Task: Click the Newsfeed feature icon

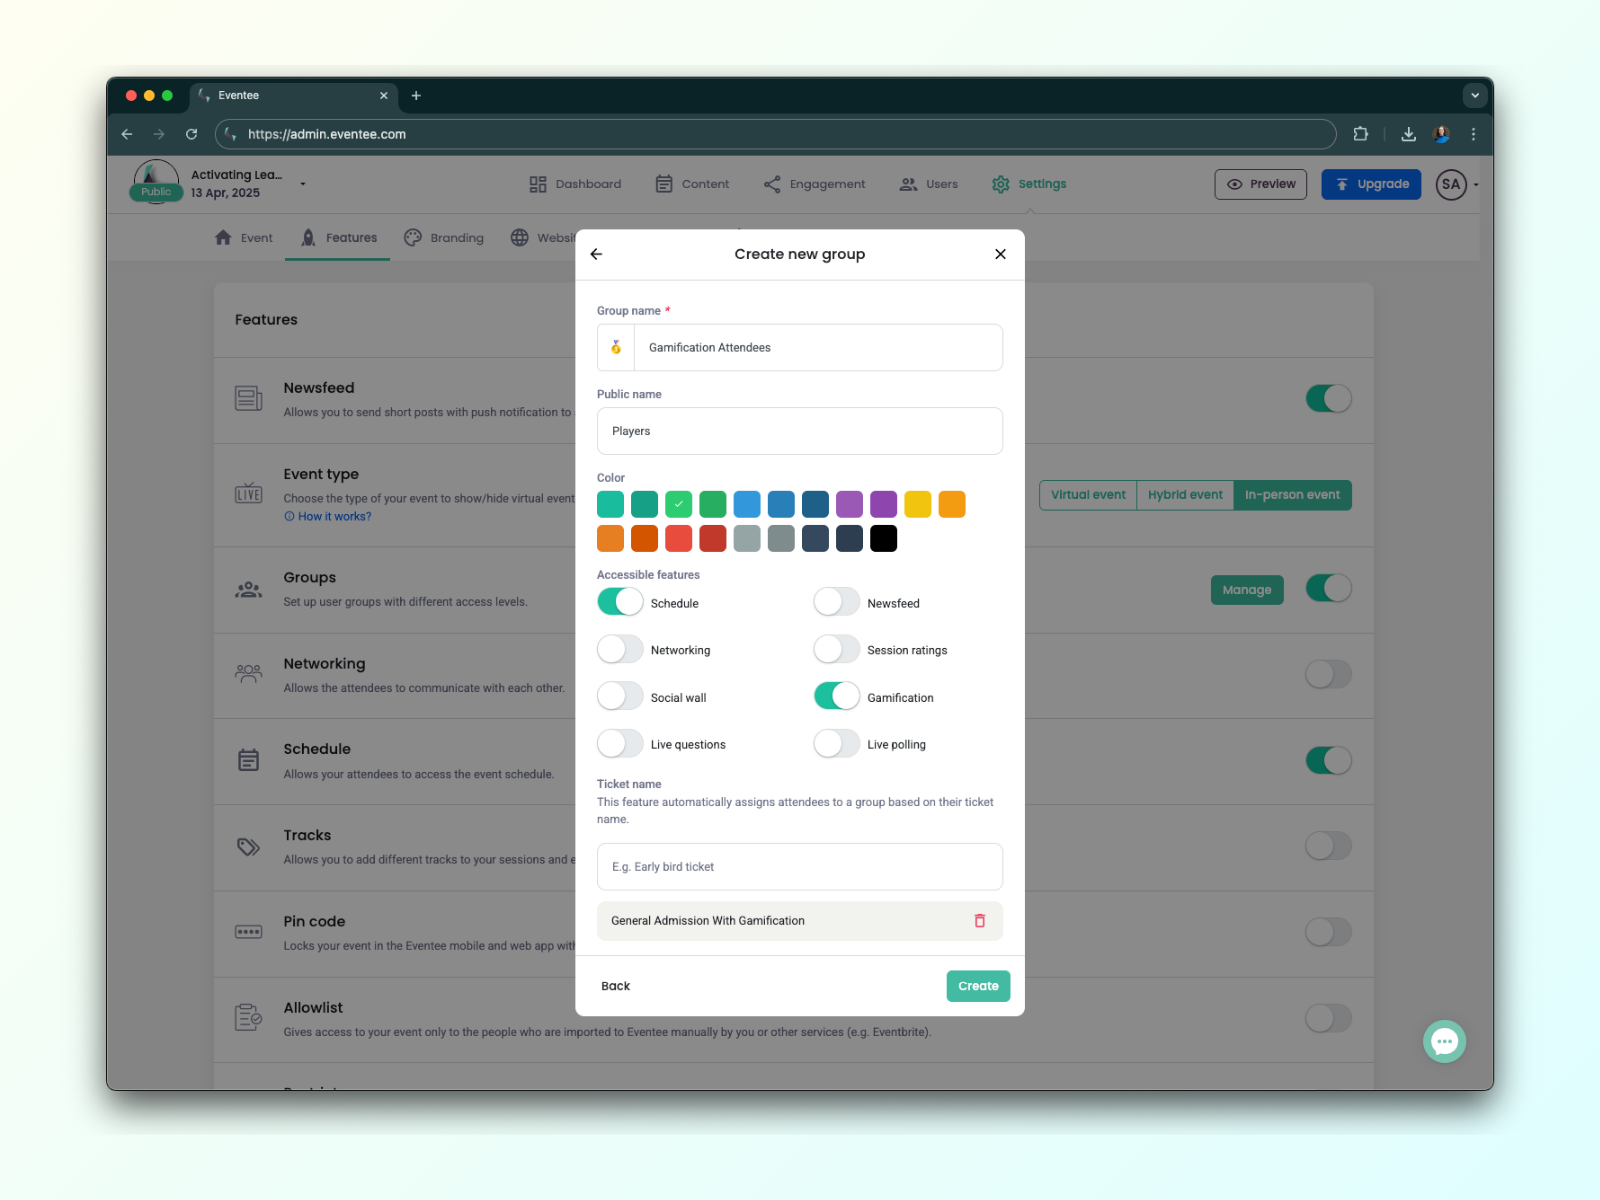Action: click(248, 399)
